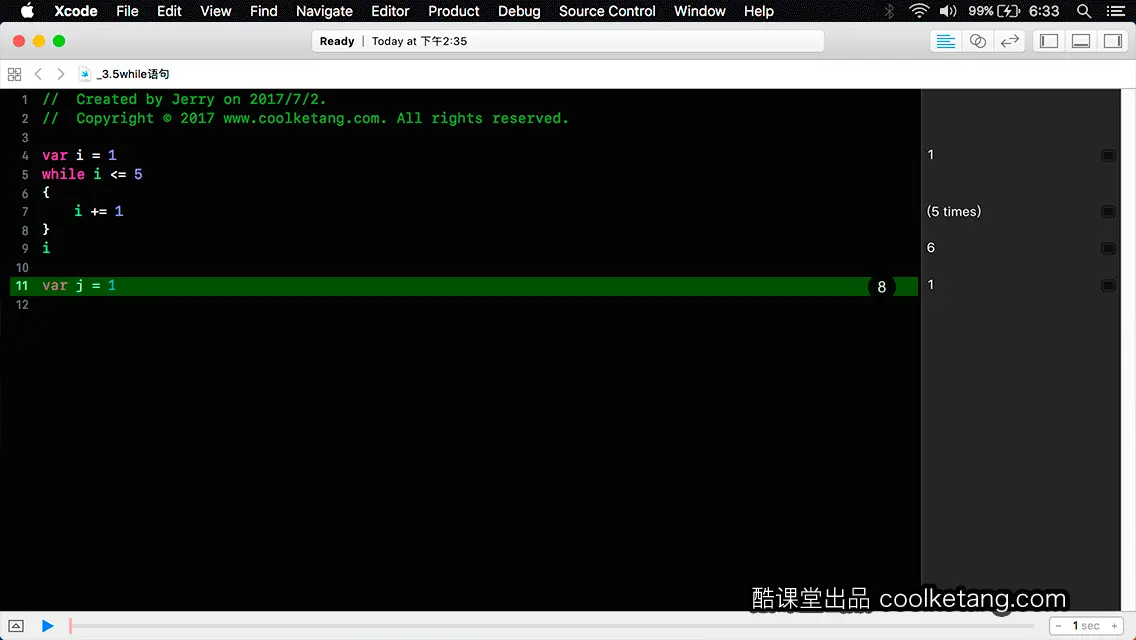
Task: Open the Xcode application menu
Action: 75,11
